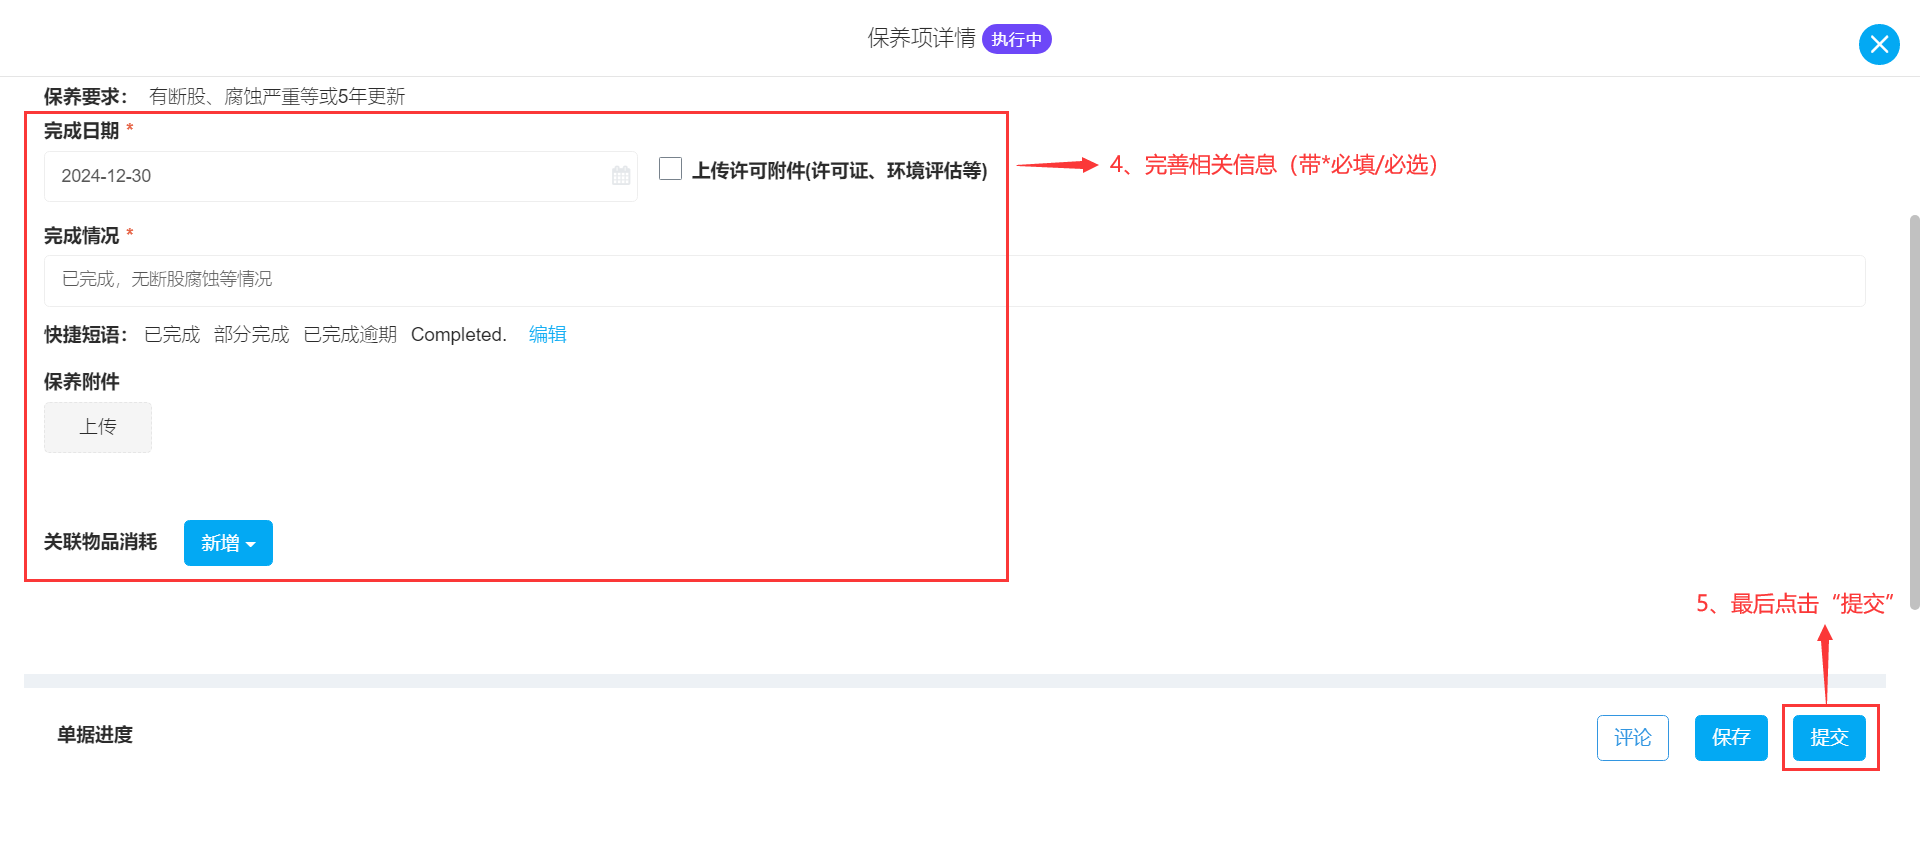Click the 完成情况 field label
This screenshot has height=867, width=1920.
(x=81, y=236)
